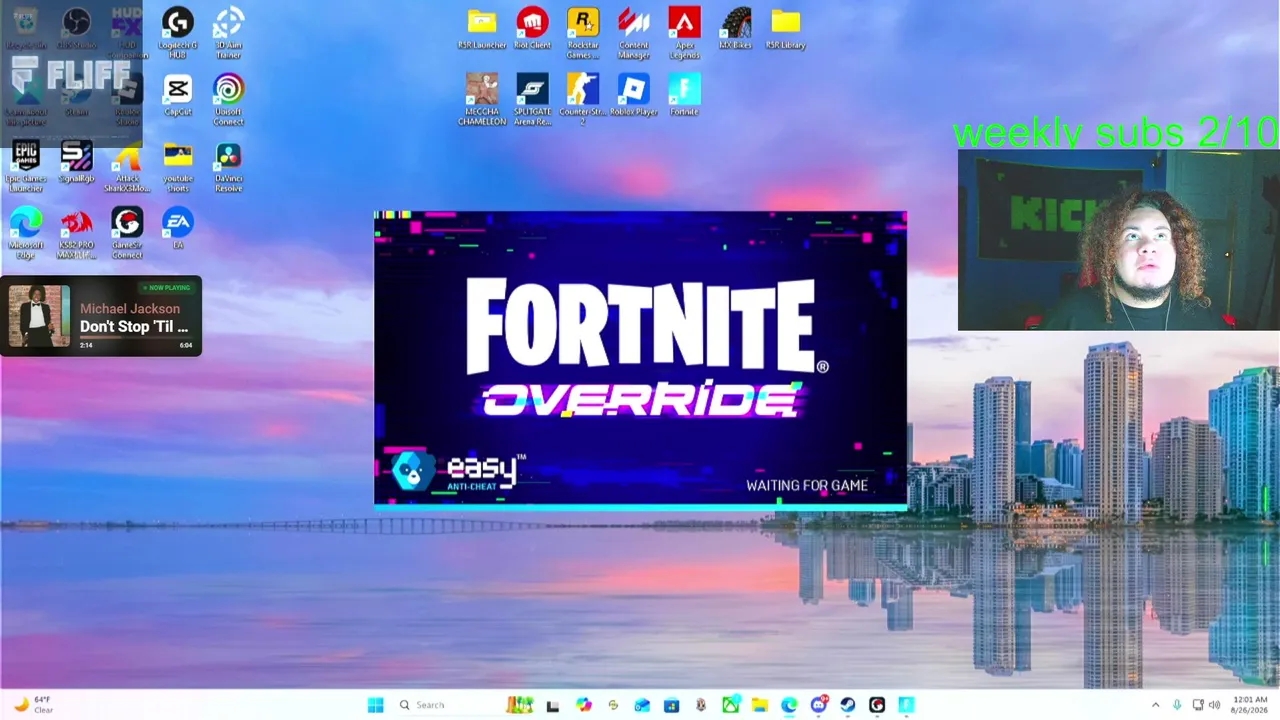Click the Michael Jackson album art thumbnail
This screenshot has width=1280, height=720.
tap(39, 316)
